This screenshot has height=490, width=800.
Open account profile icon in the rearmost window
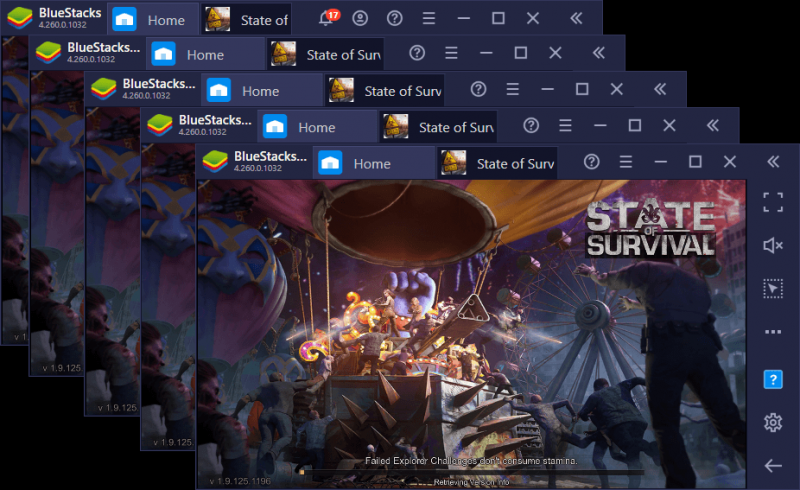[360, 19]
